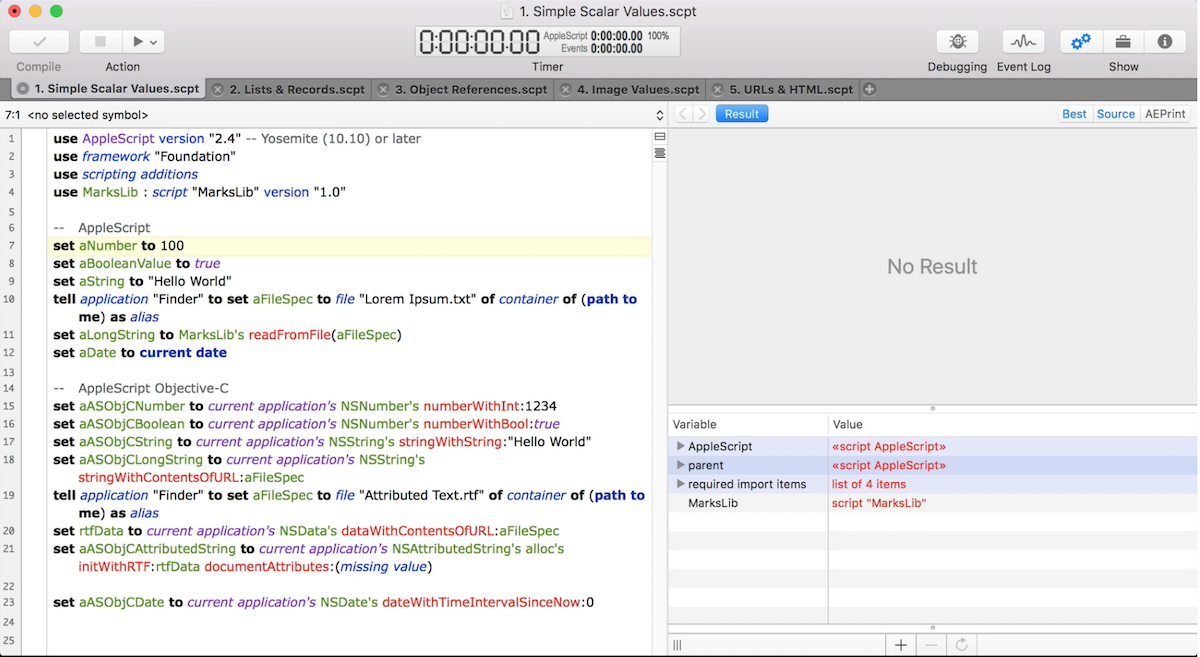This screenshot has width=1200, height=657.
Task: Add a variable with the plus button
Action: point(901,645)
